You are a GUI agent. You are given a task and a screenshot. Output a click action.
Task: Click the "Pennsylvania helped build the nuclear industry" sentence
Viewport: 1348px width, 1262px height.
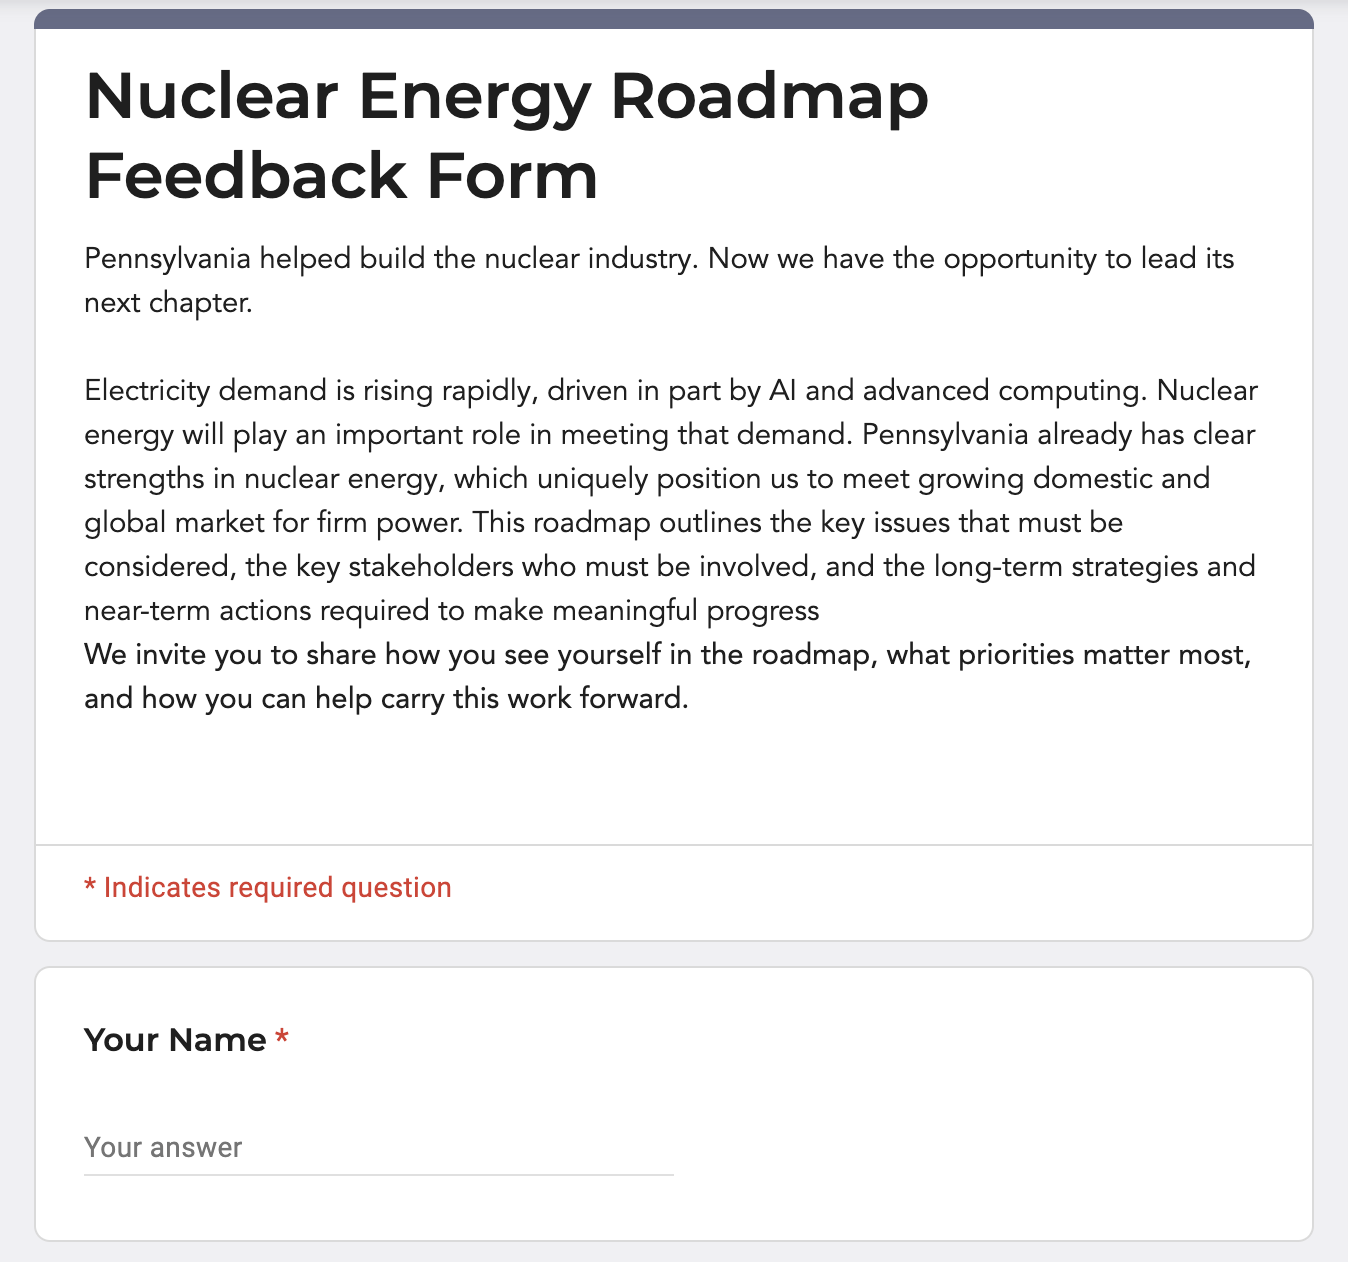click(x=388, y=259)
